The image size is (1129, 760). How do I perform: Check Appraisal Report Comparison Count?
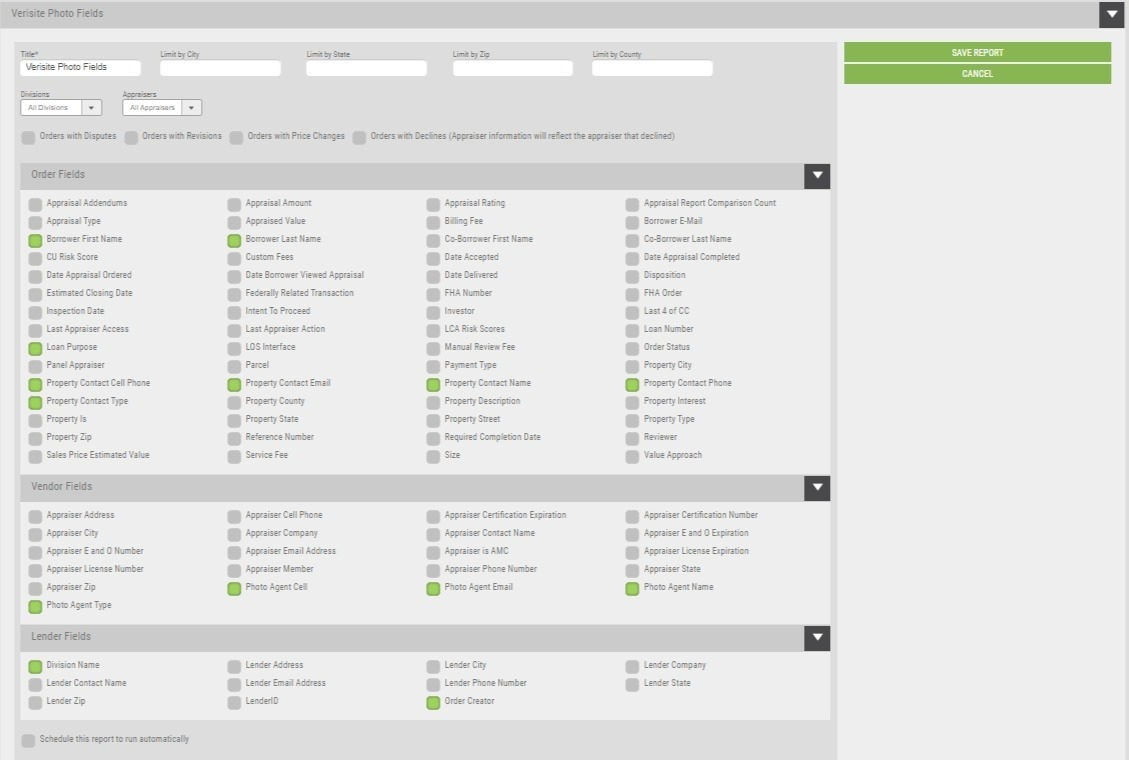pos(632,204)
